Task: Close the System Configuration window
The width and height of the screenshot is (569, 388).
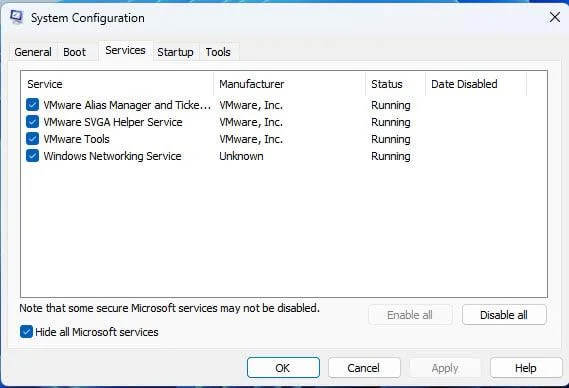Action: tap(554, 17)
